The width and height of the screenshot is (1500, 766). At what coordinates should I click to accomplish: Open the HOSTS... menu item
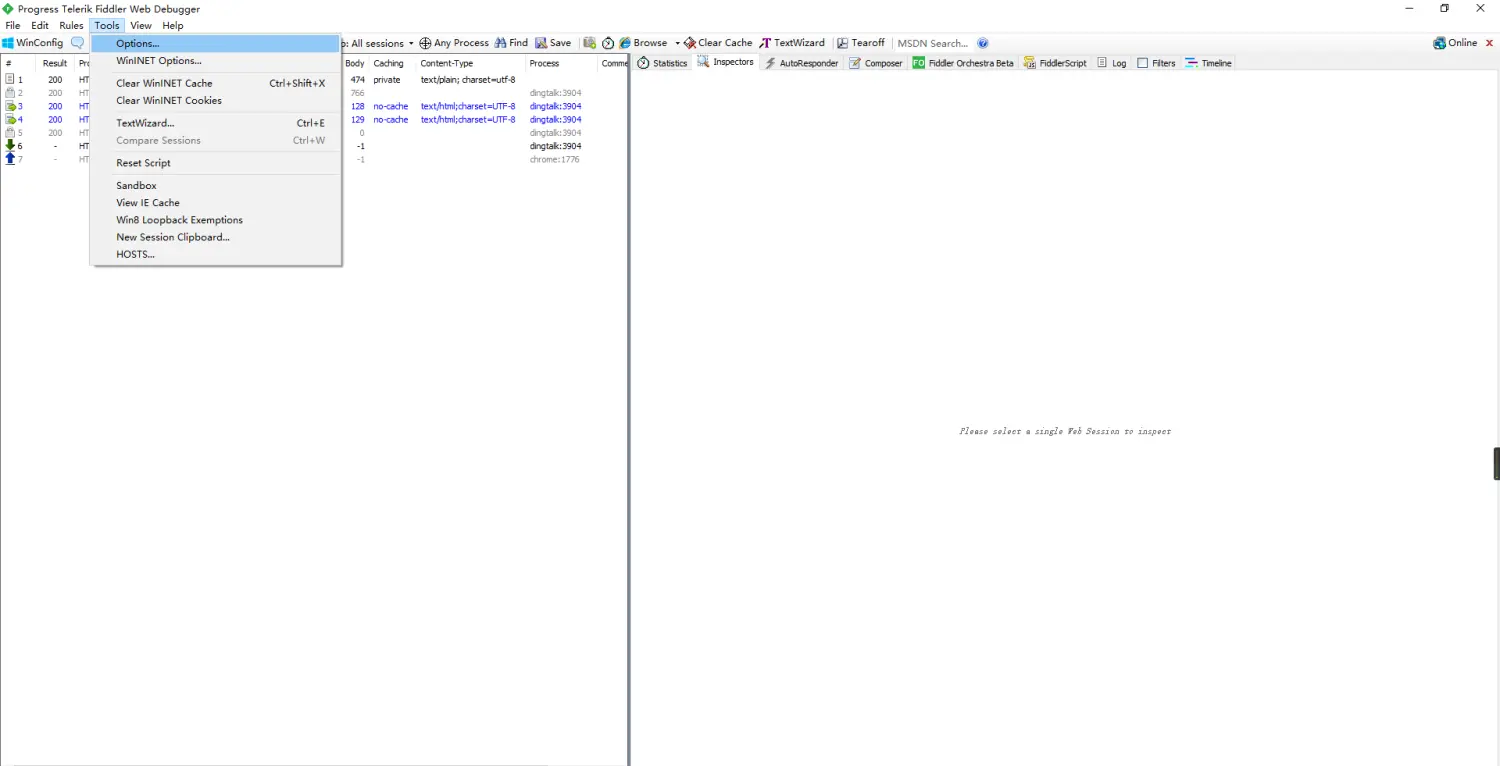tap(135, 254)
